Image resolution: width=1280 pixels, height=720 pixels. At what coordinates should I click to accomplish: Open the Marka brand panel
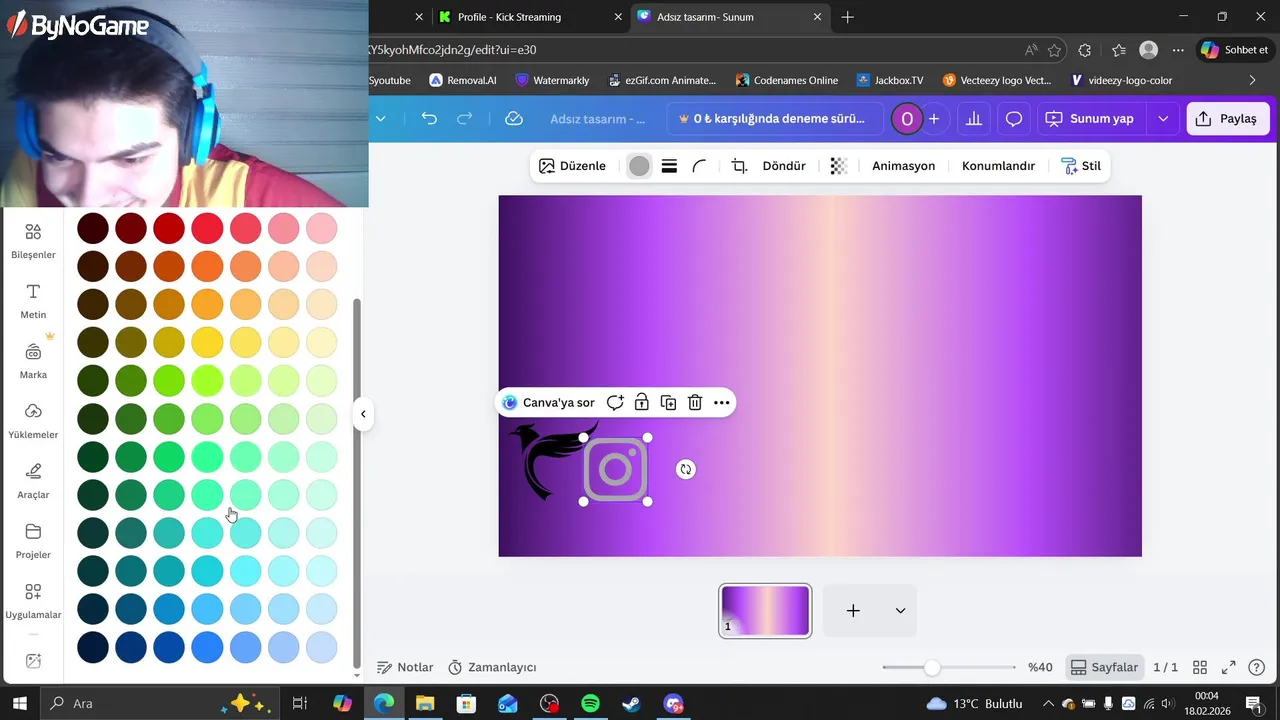click(33, 361)
